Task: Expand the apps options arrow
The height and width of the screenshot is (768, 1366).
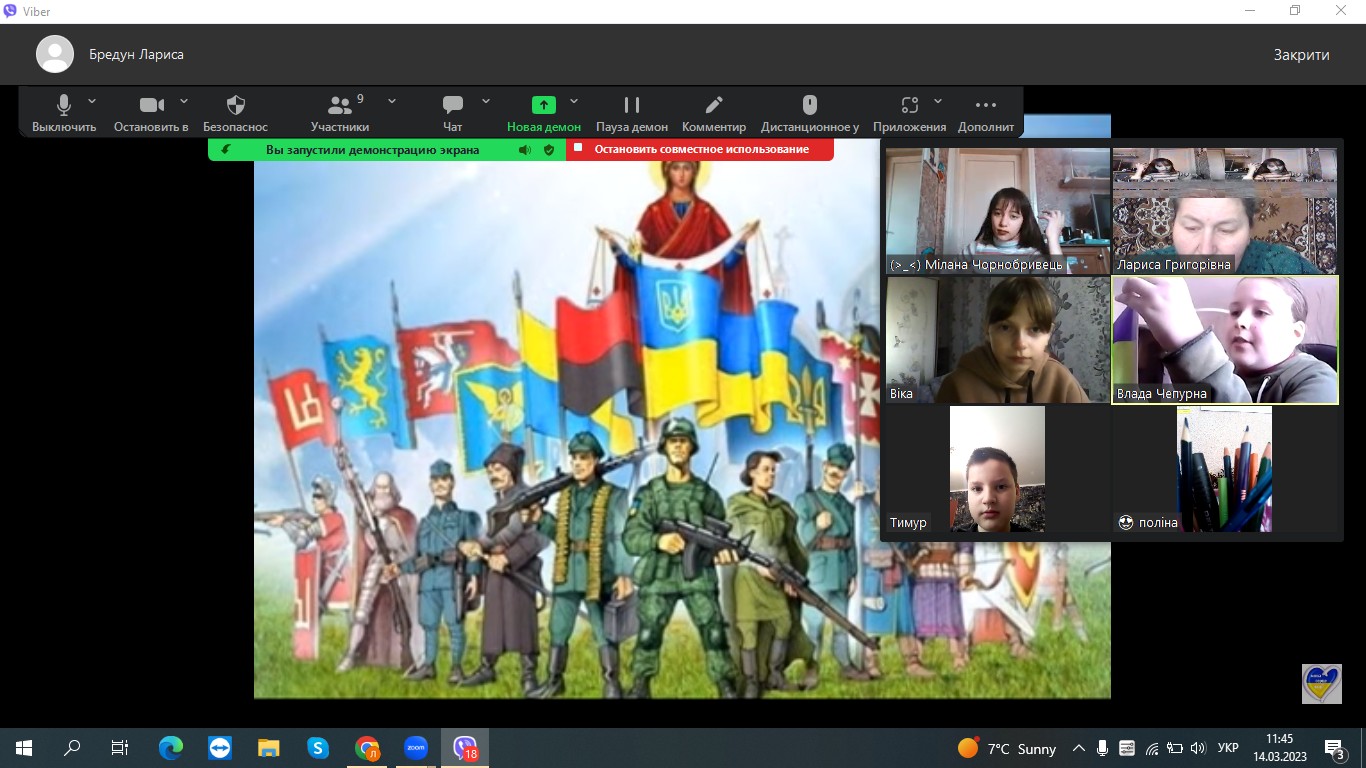Action: (938, 101)
